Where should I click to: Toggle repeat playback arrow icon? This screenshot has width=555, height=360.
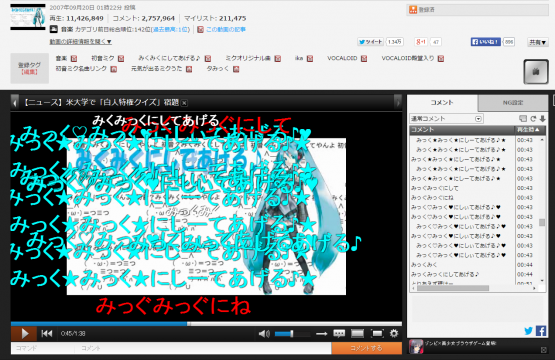click(x=321, y=333)
